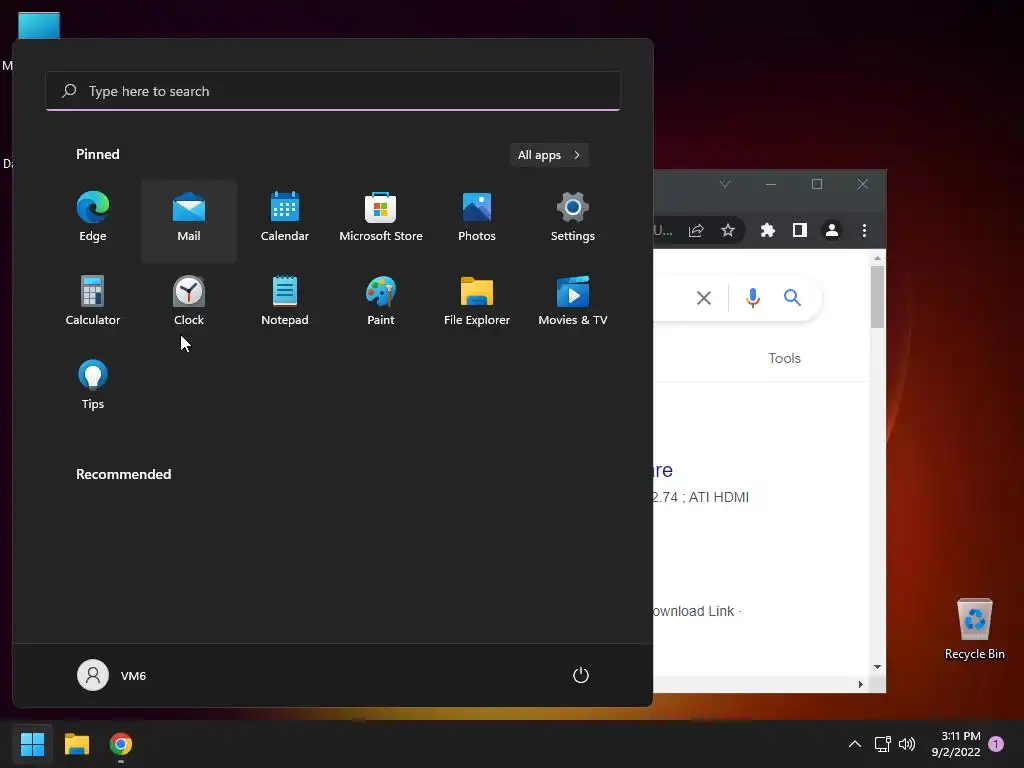Switch to Chrome from the taskbar
Viewport: 1024px width, 768px height.
click(121, 744)
